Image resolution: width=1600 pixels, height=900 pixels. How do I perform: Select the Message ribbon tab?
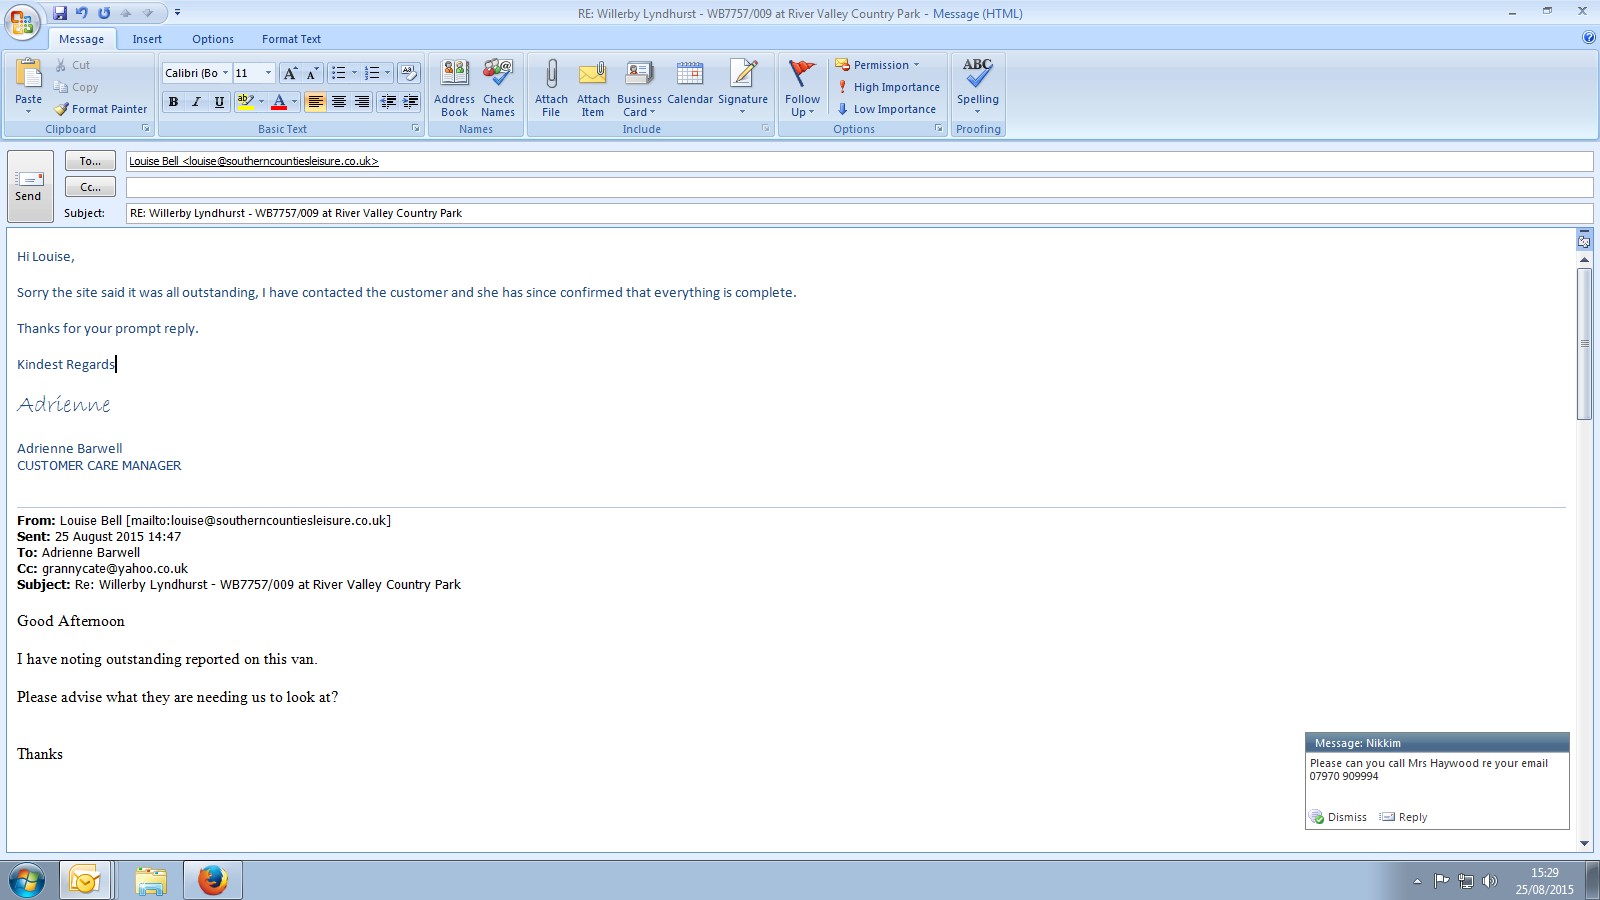(x=81, y=39)
